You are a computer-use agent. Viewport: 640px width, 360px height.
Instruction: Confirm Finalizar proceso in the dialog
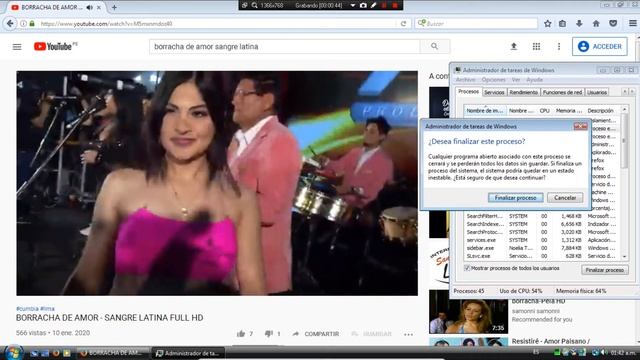[x=516, y=198]
